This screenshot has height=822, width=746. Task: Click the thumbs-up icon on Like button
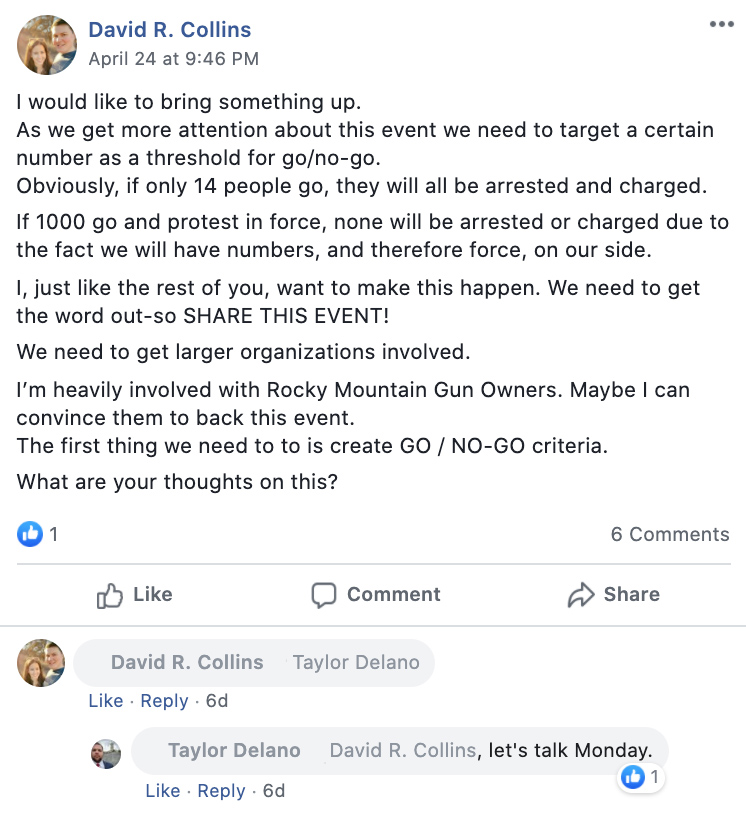[109, 596]
